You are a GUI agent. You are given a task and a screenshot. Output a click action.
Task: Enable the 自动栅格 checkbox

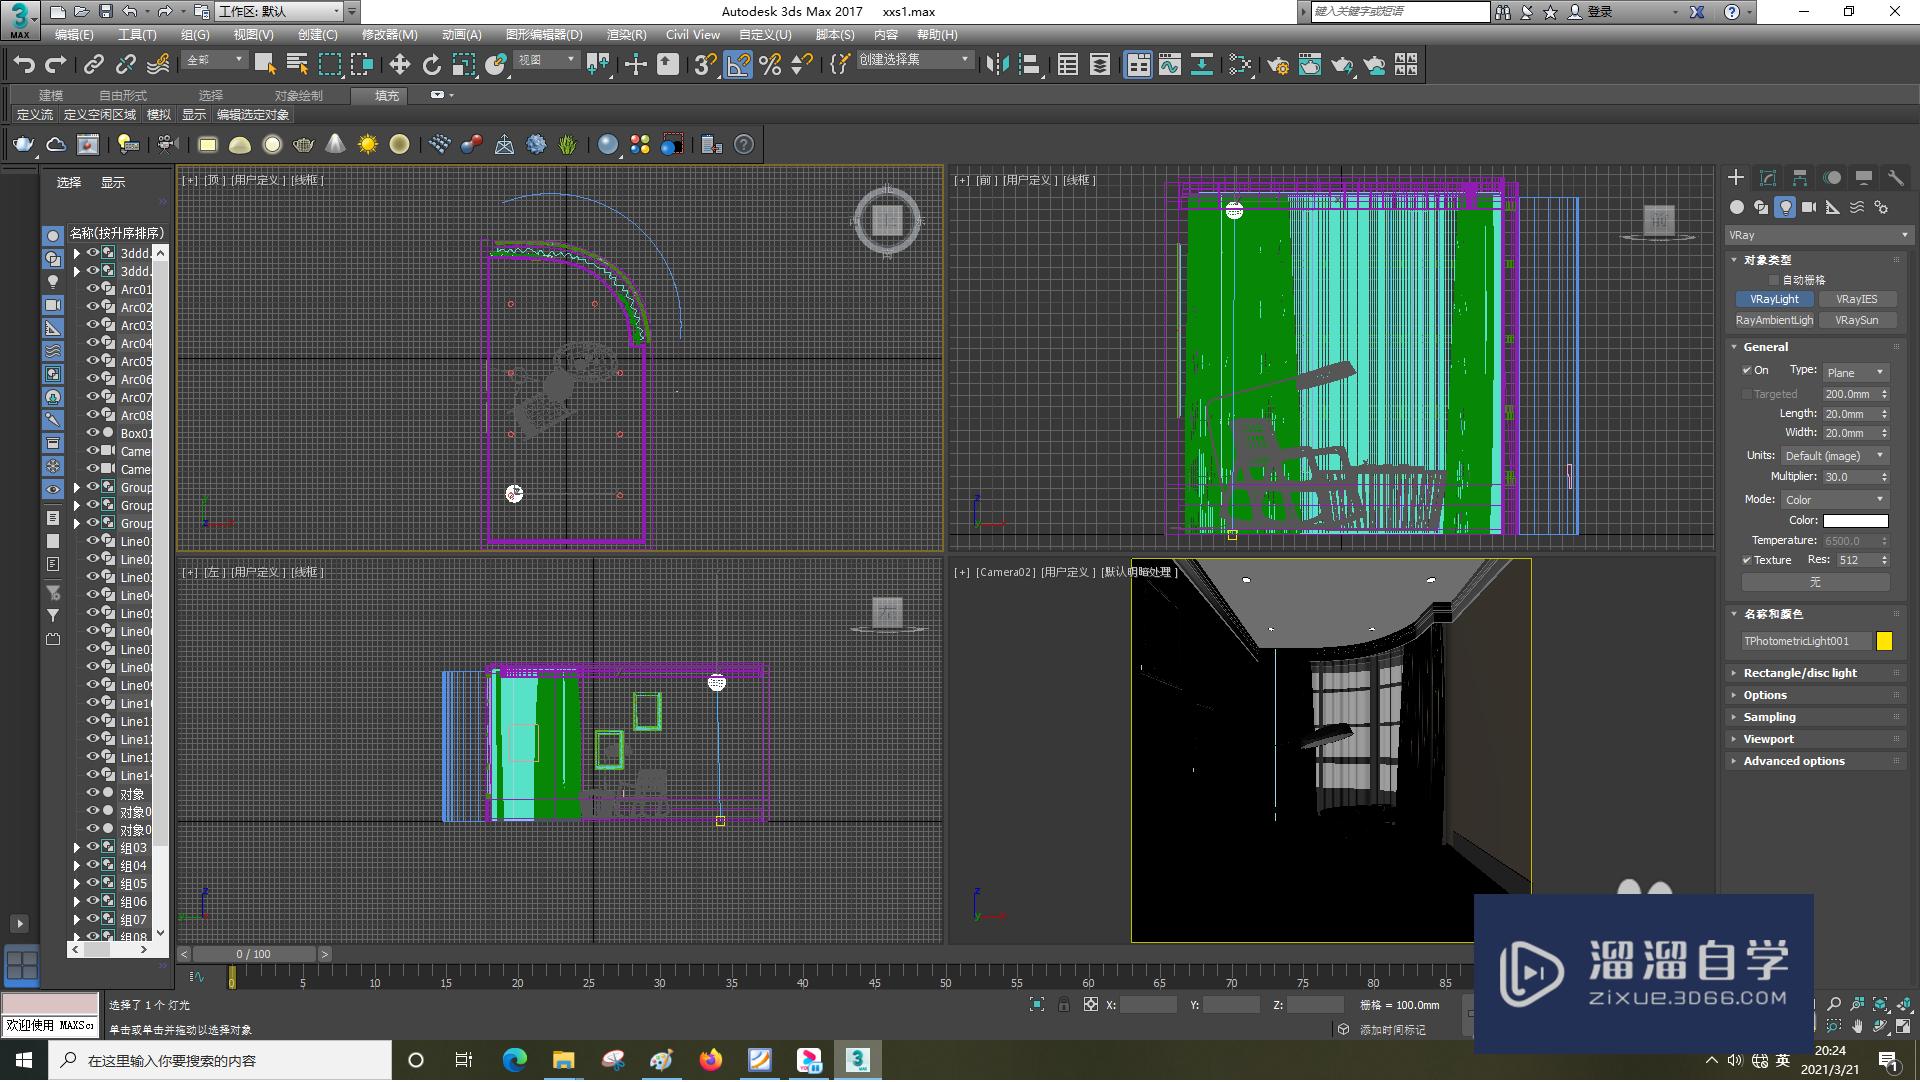coord(1774,280)
